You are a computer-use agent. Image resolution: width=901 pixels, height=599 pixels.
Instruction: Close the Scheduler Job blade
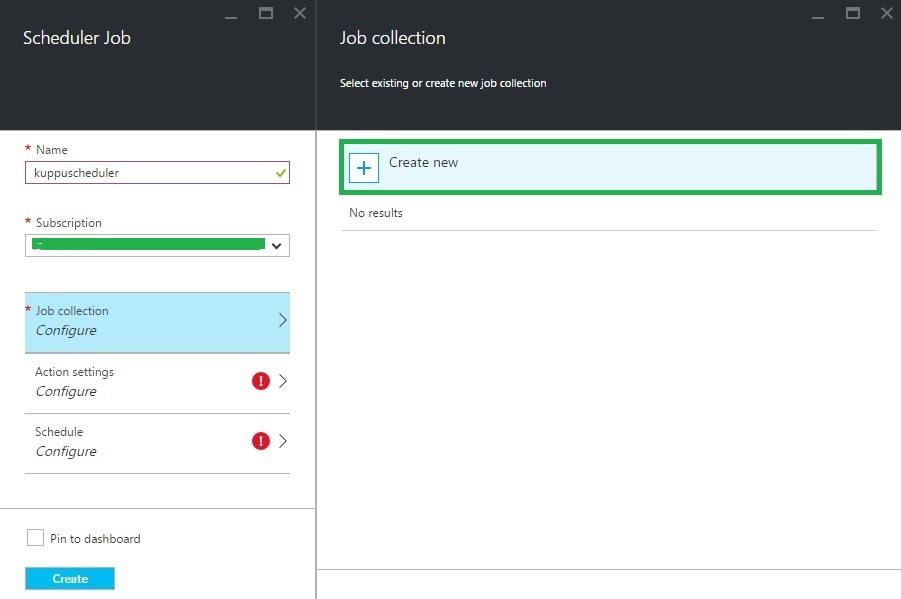[x=300, y=13]
